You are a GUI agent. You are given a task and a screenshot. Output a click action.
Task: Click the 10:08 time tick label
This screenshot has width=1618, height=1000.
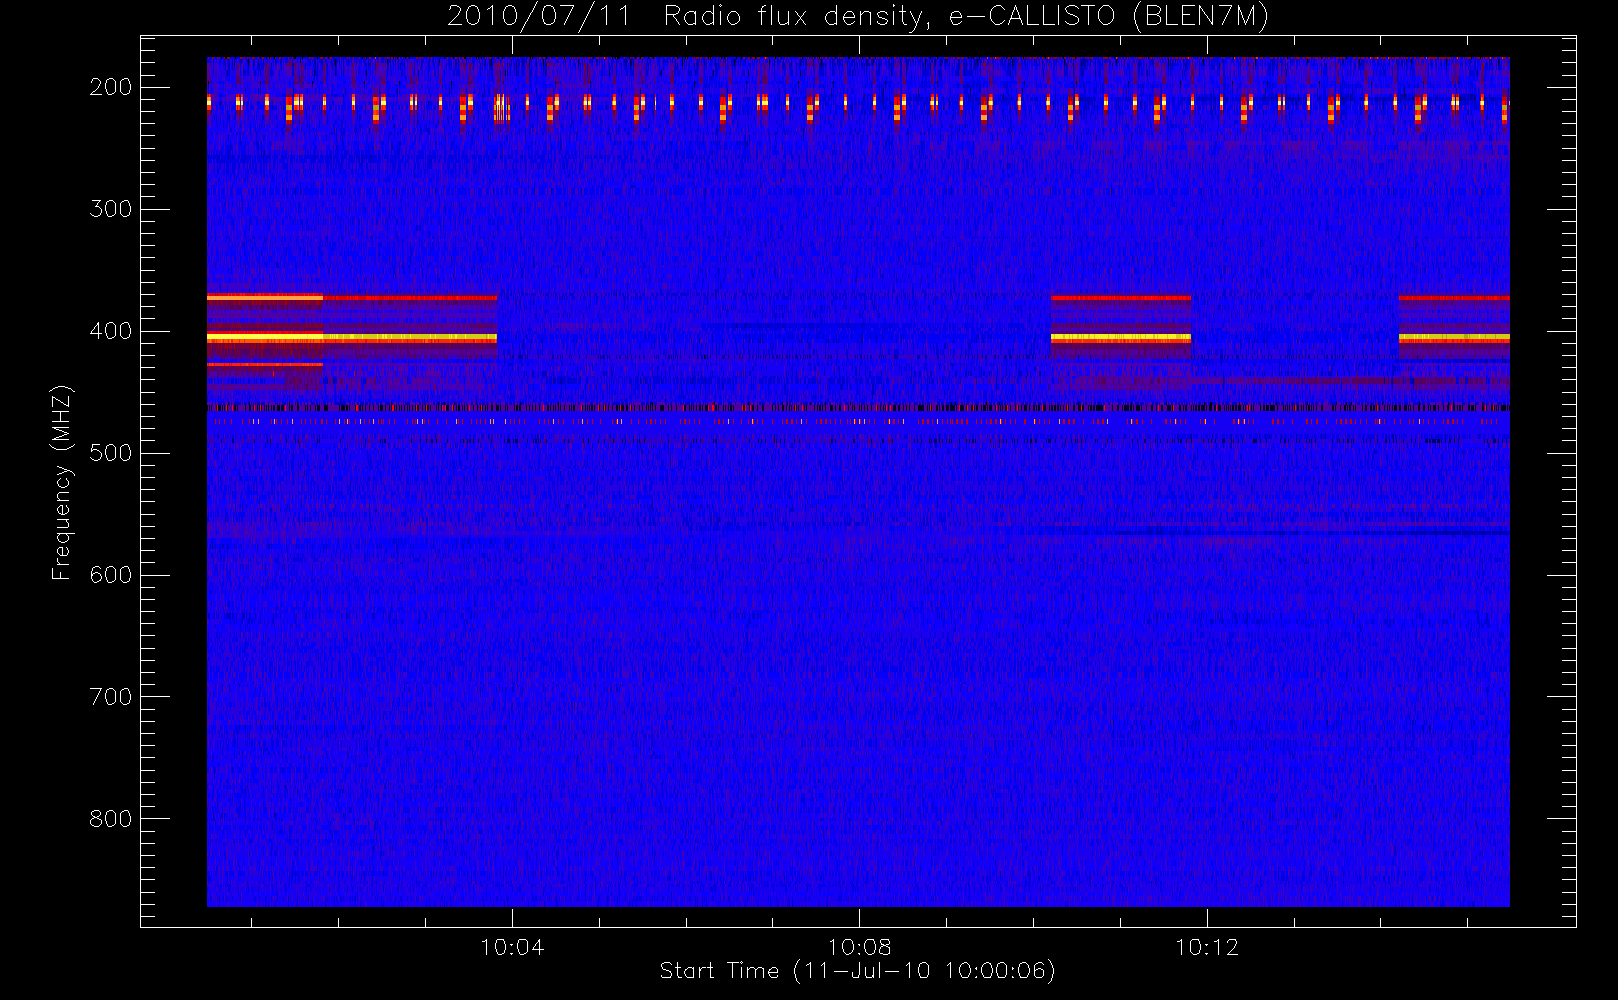click(x=859, y=947)
